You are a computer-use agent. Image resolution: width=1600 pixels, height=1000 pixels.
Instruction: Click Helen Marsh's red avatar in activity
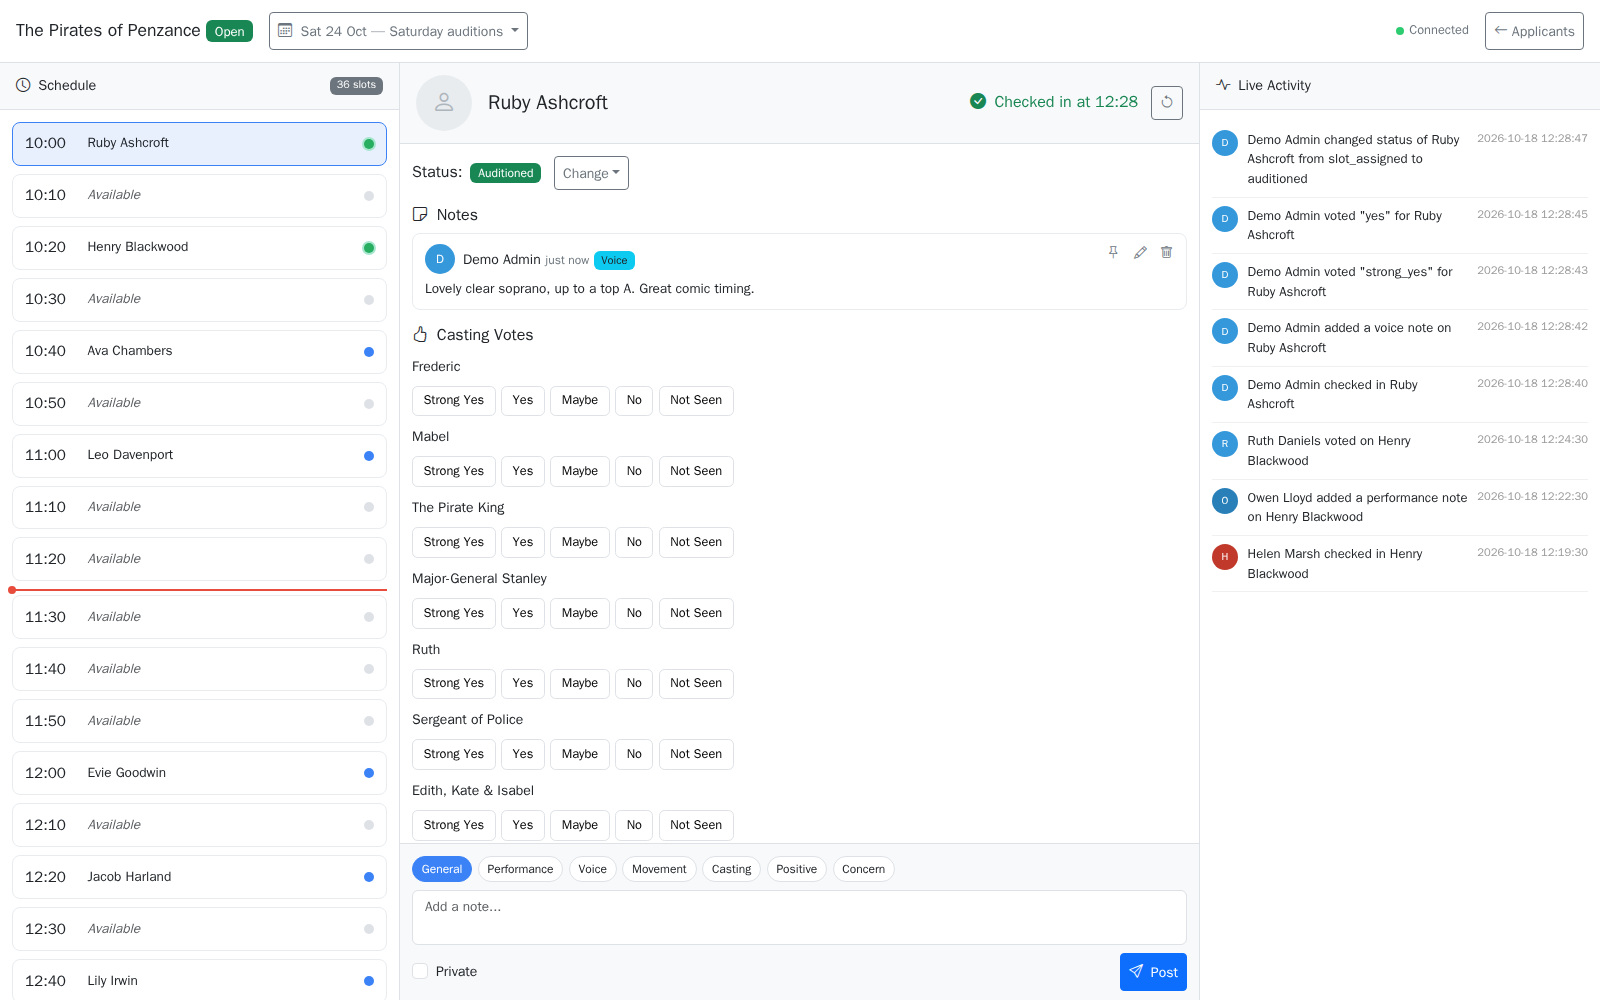point(1225,557)
